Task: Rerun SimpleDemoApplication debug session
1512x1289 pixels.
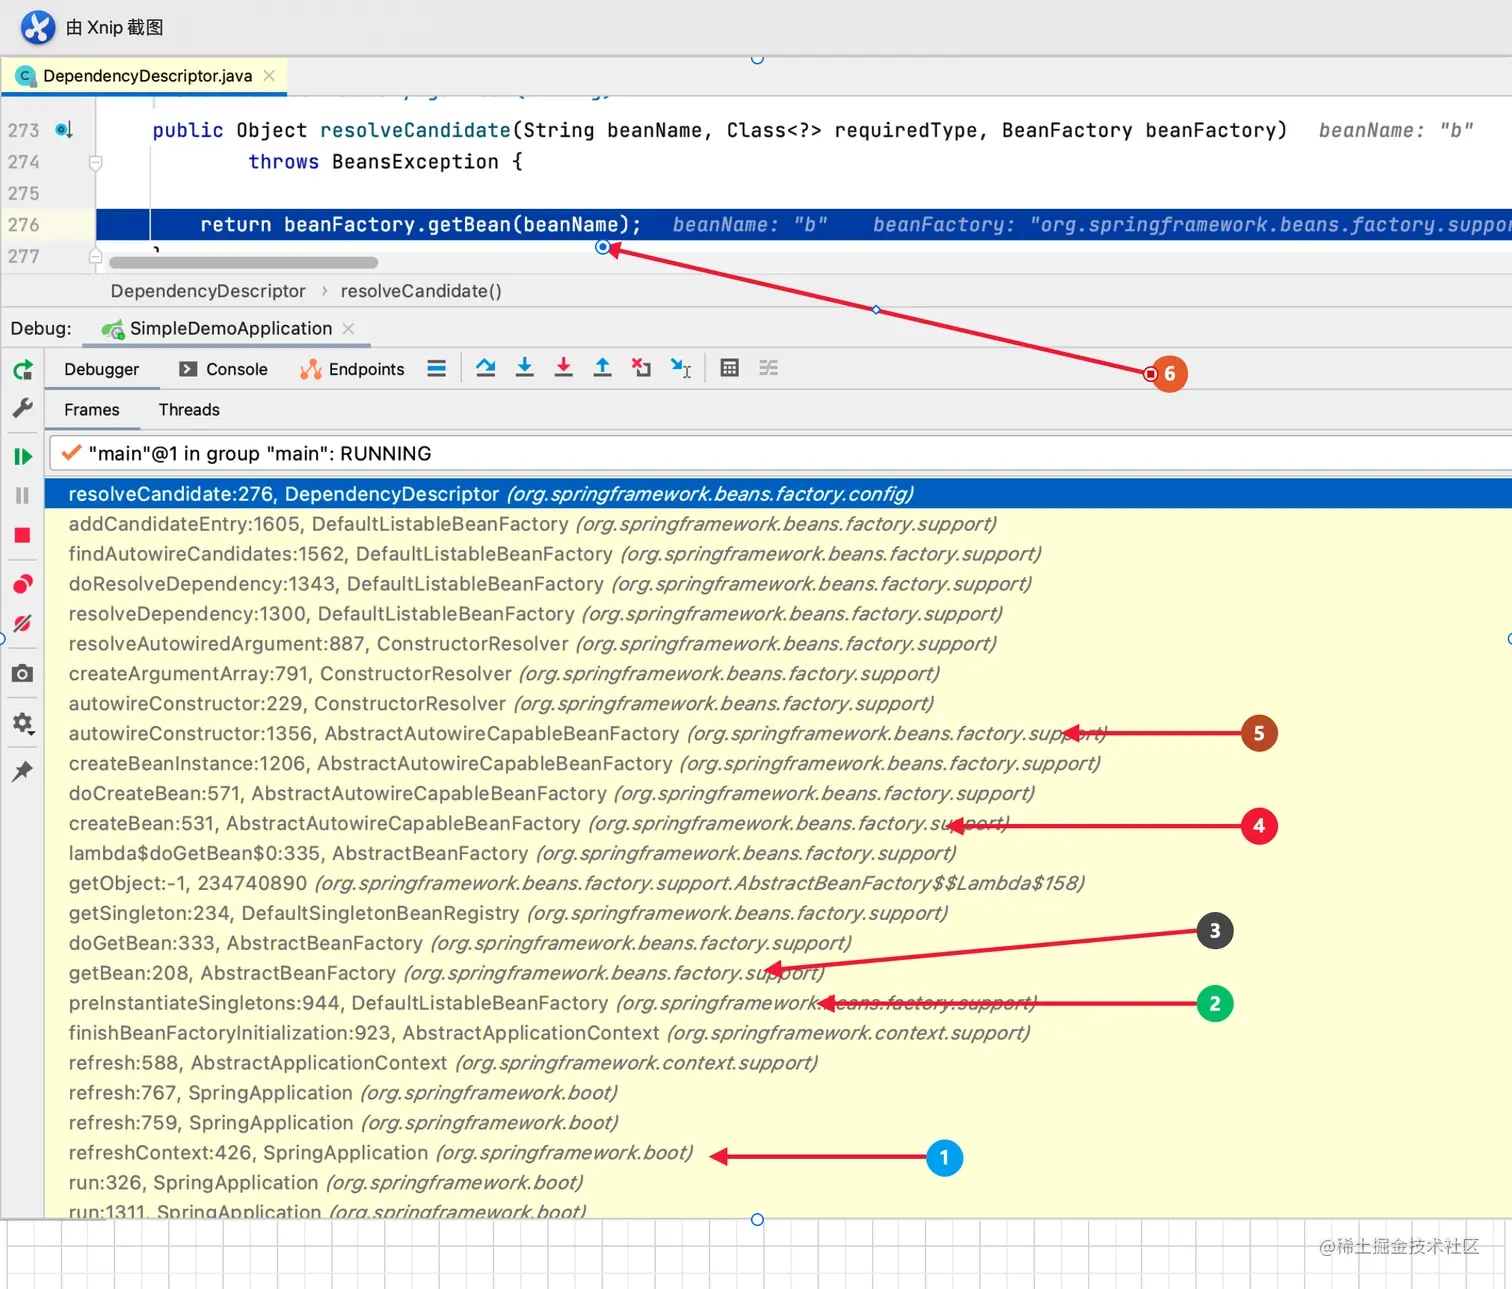Action: point(23,370)
